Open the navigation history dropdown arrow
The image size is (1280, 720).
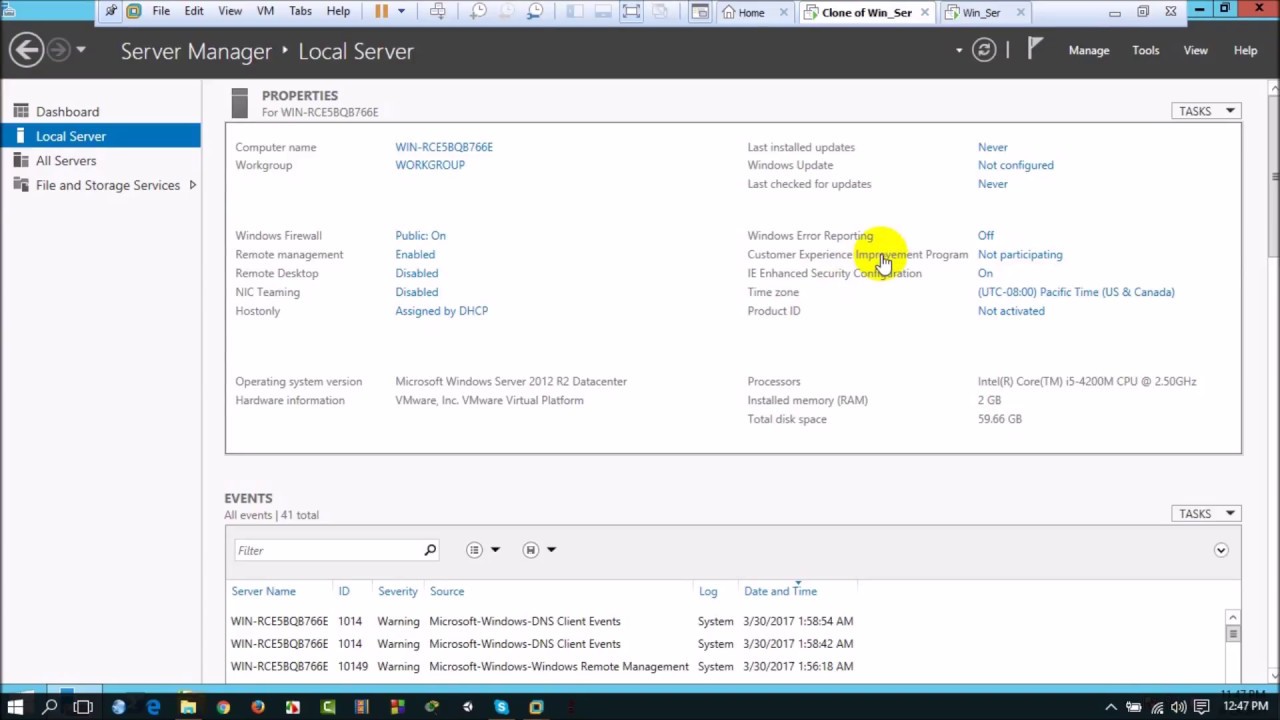pyautogui.click(x=81, y=50)
